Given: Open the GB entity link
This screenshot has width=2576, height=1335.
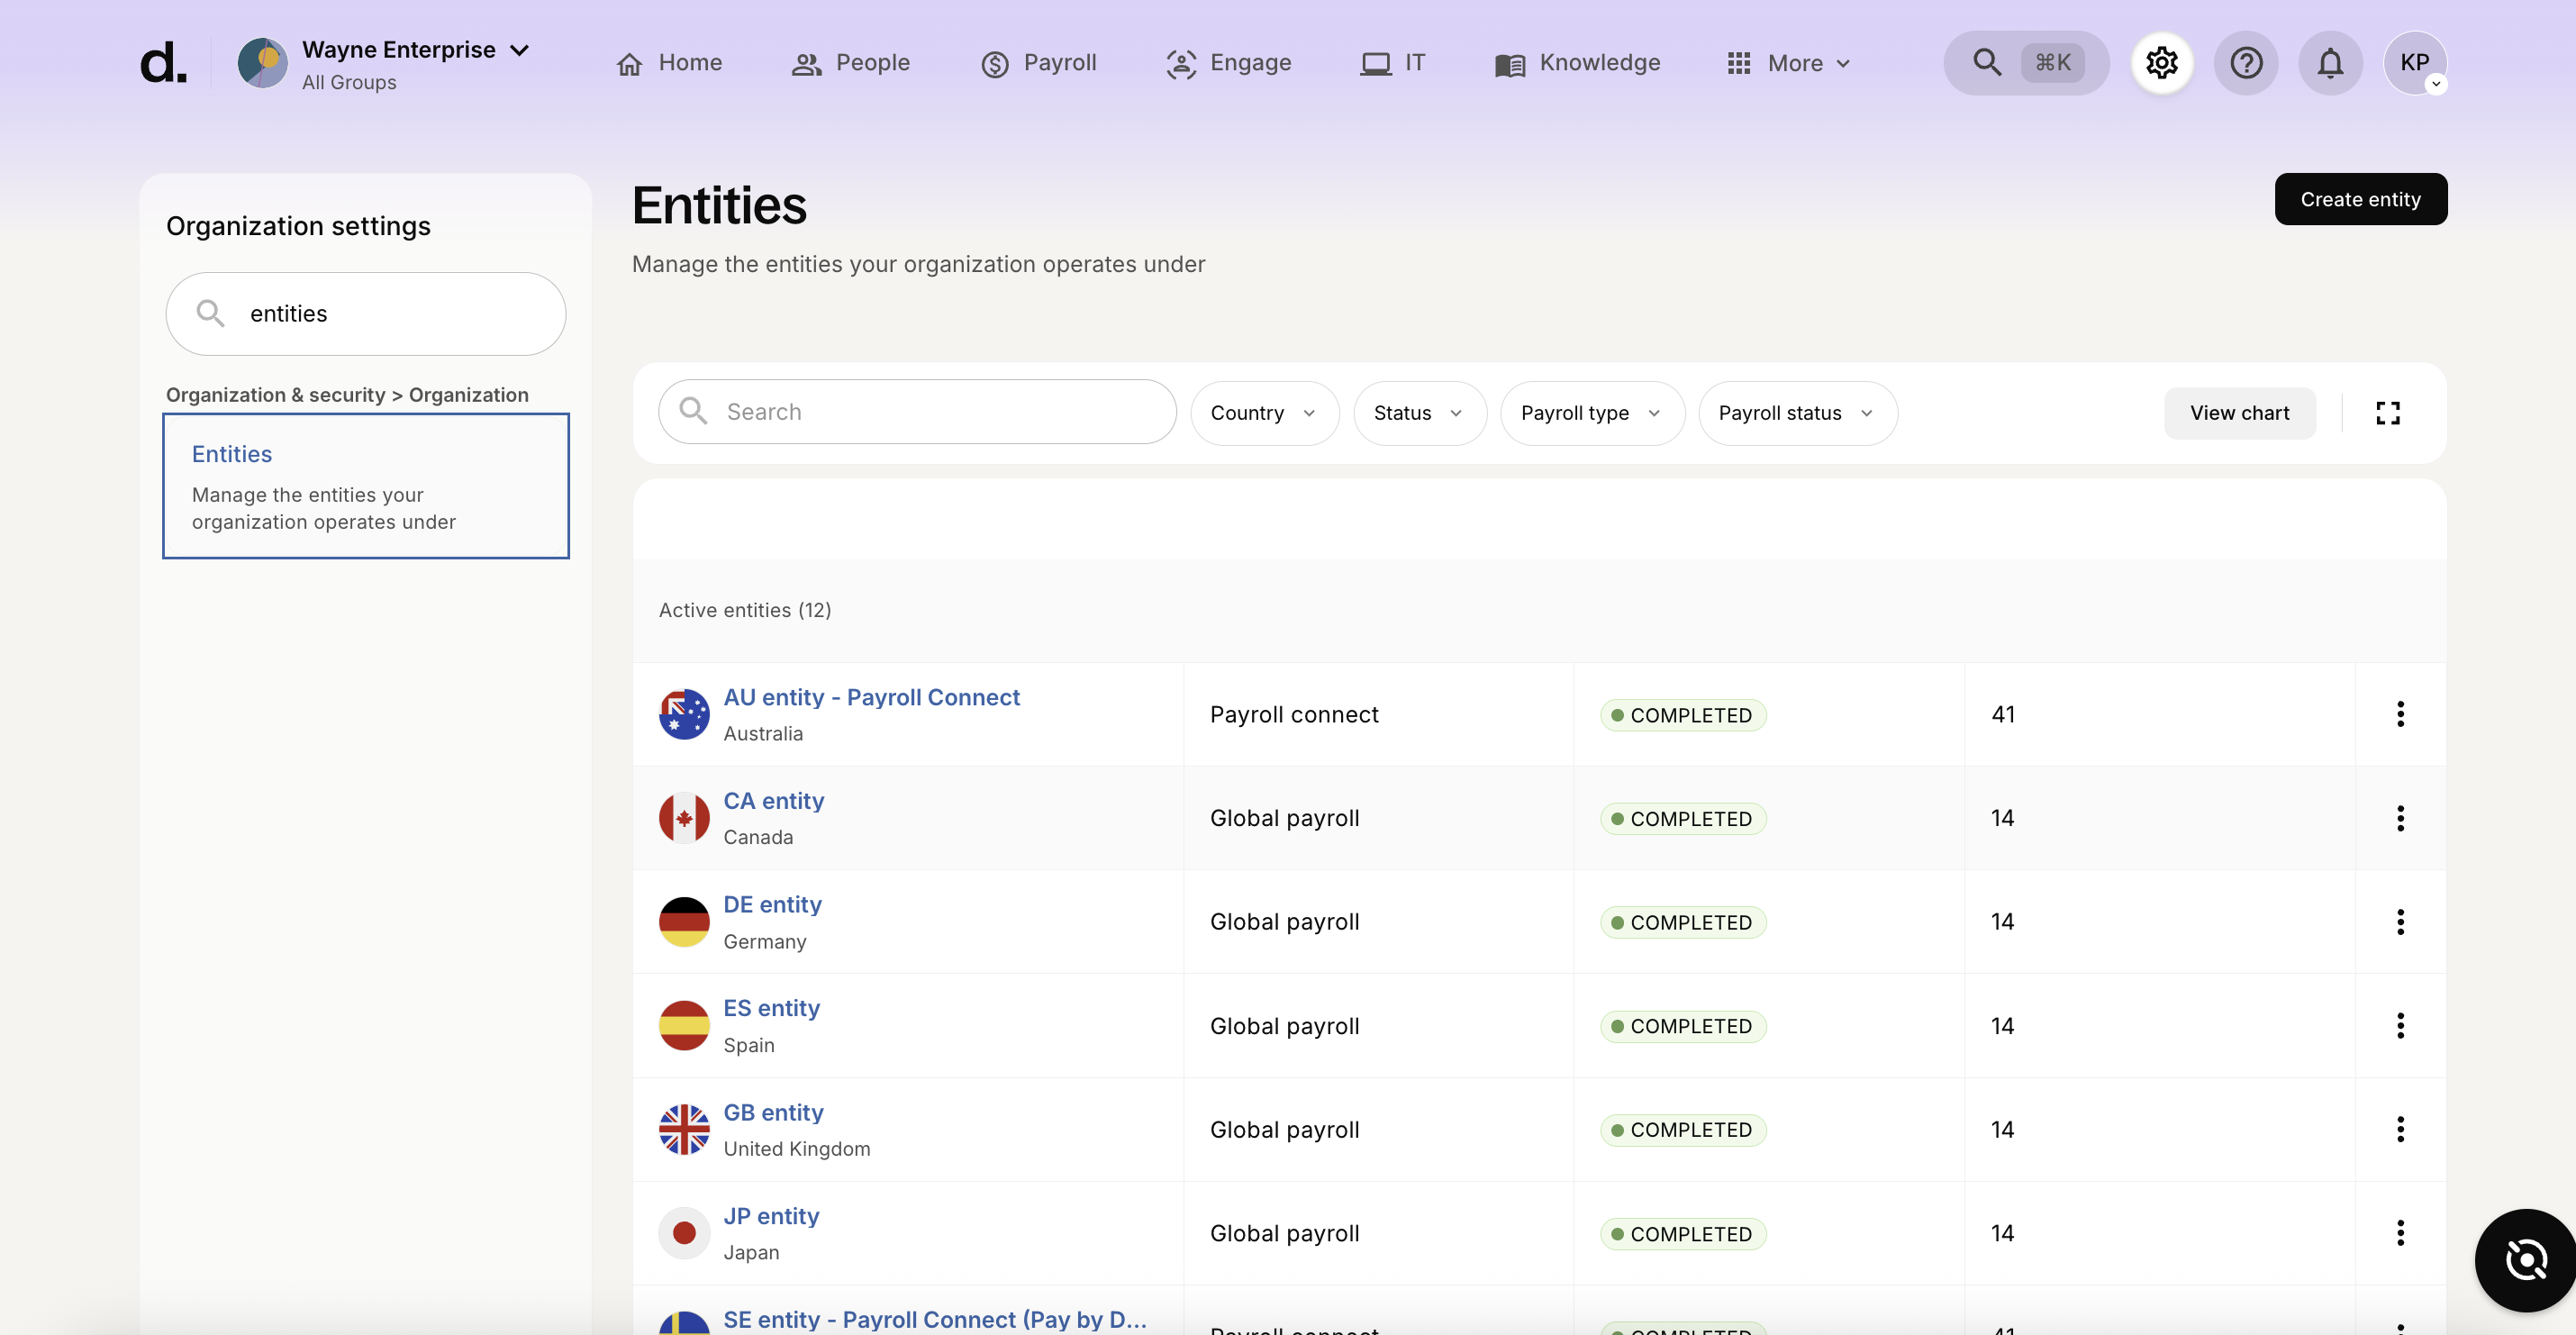Looking at the screenshot, I should pos(773,1112).
